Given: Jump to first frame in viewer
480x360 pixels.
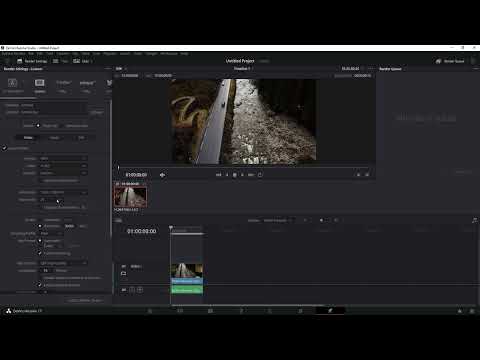Looking at the screenshot, I should click(219, 175).
